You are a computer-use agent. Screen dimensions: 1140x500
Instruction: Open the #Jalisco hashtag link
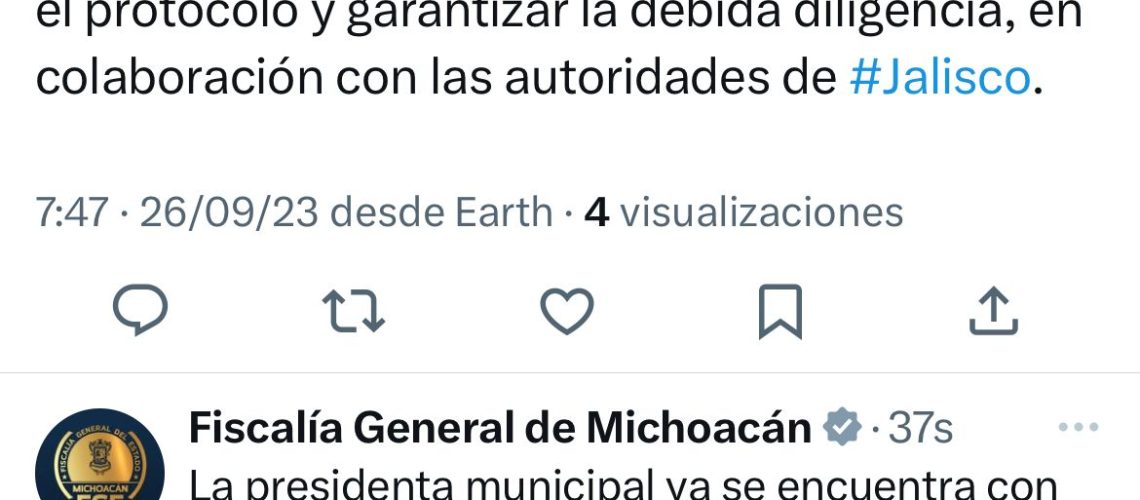[939, 78]
